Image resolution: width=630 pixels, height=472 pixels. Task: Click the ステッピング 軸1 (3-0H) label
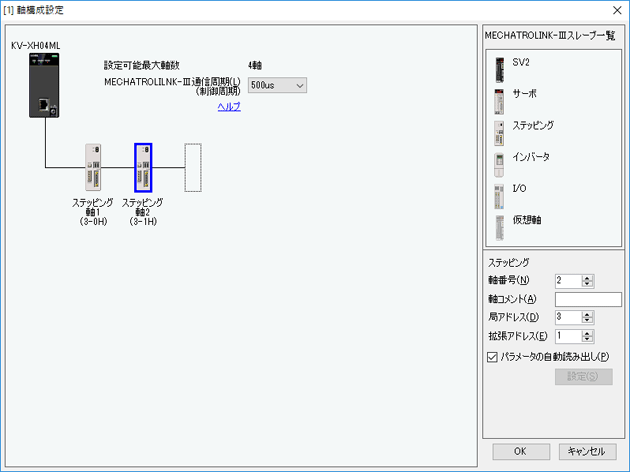coord(93,212)
